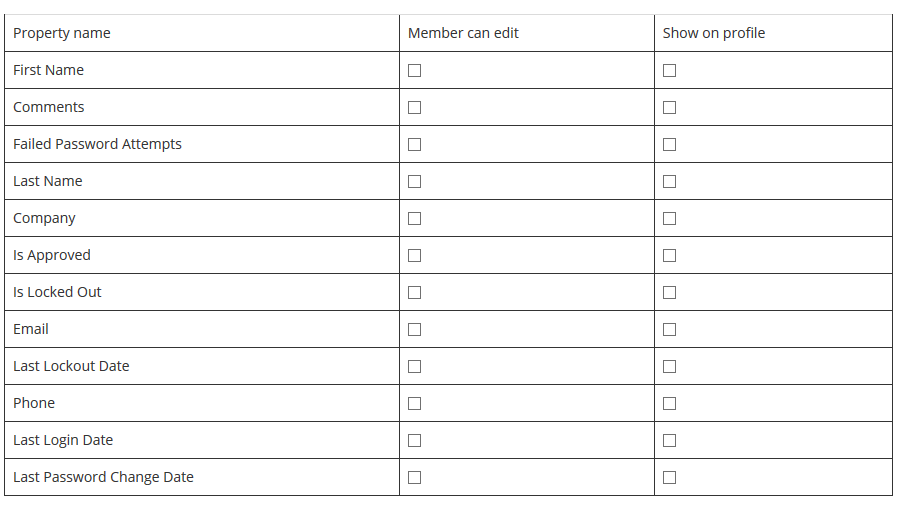Toggle Member can edit for Is Approved
Viewport: 906px width, 512px height.
pos(414,255)
